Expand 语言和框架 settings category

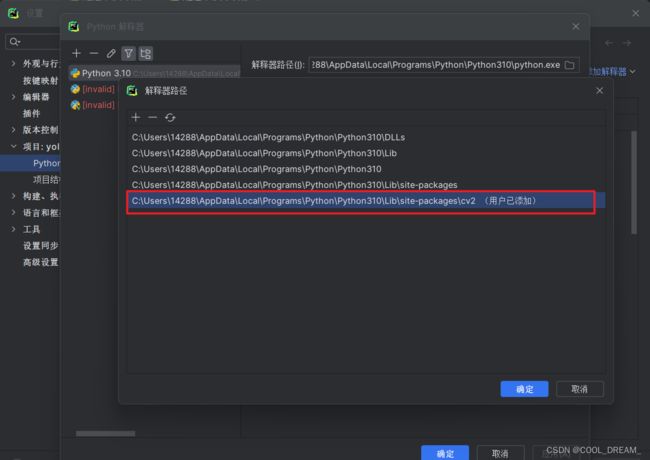[13, 213]
